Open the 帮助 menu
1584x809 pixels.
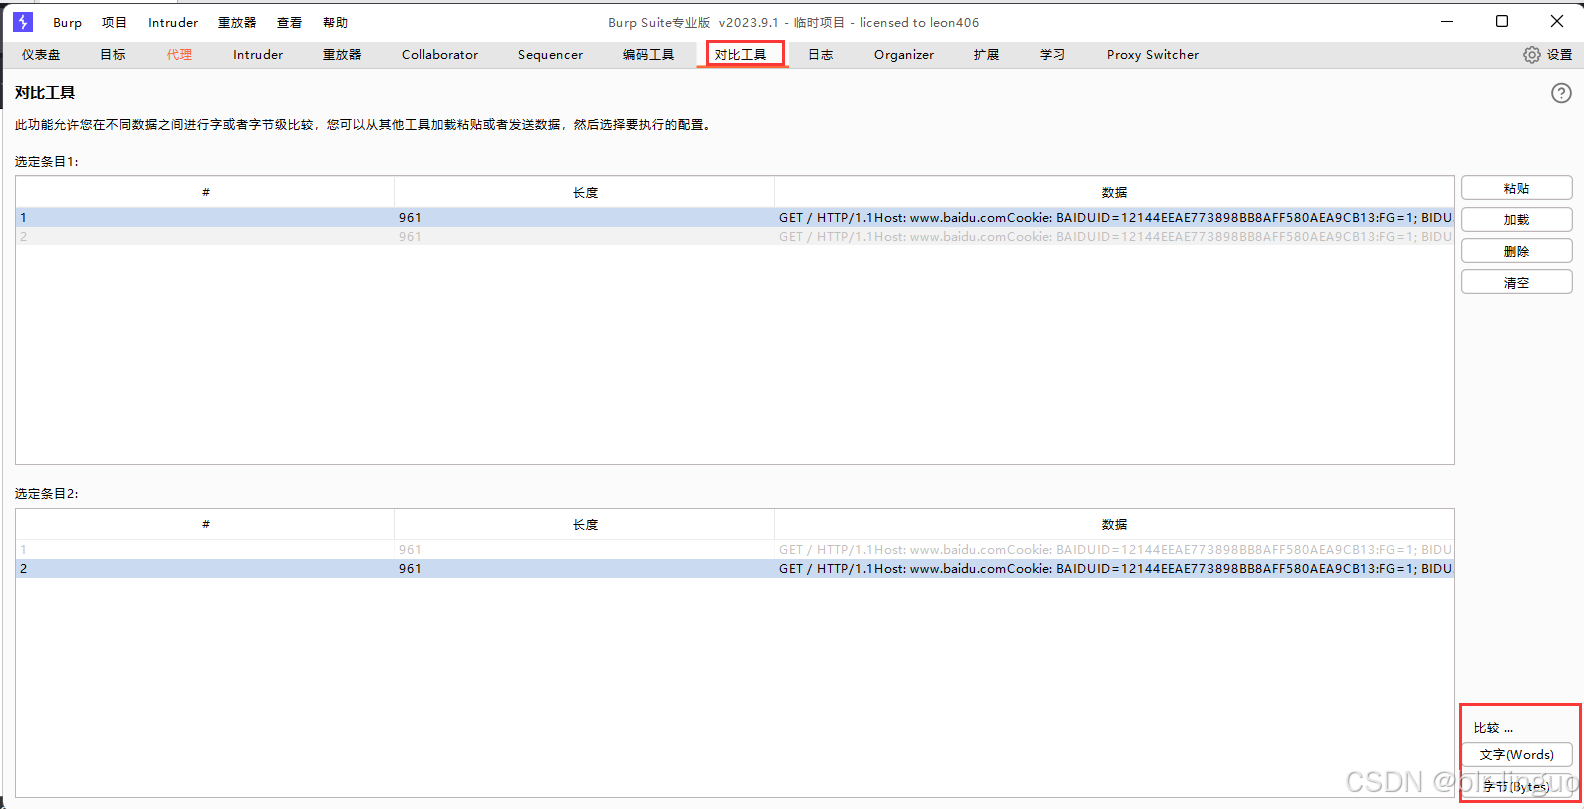pyautogui.click(x=335, y=22)
